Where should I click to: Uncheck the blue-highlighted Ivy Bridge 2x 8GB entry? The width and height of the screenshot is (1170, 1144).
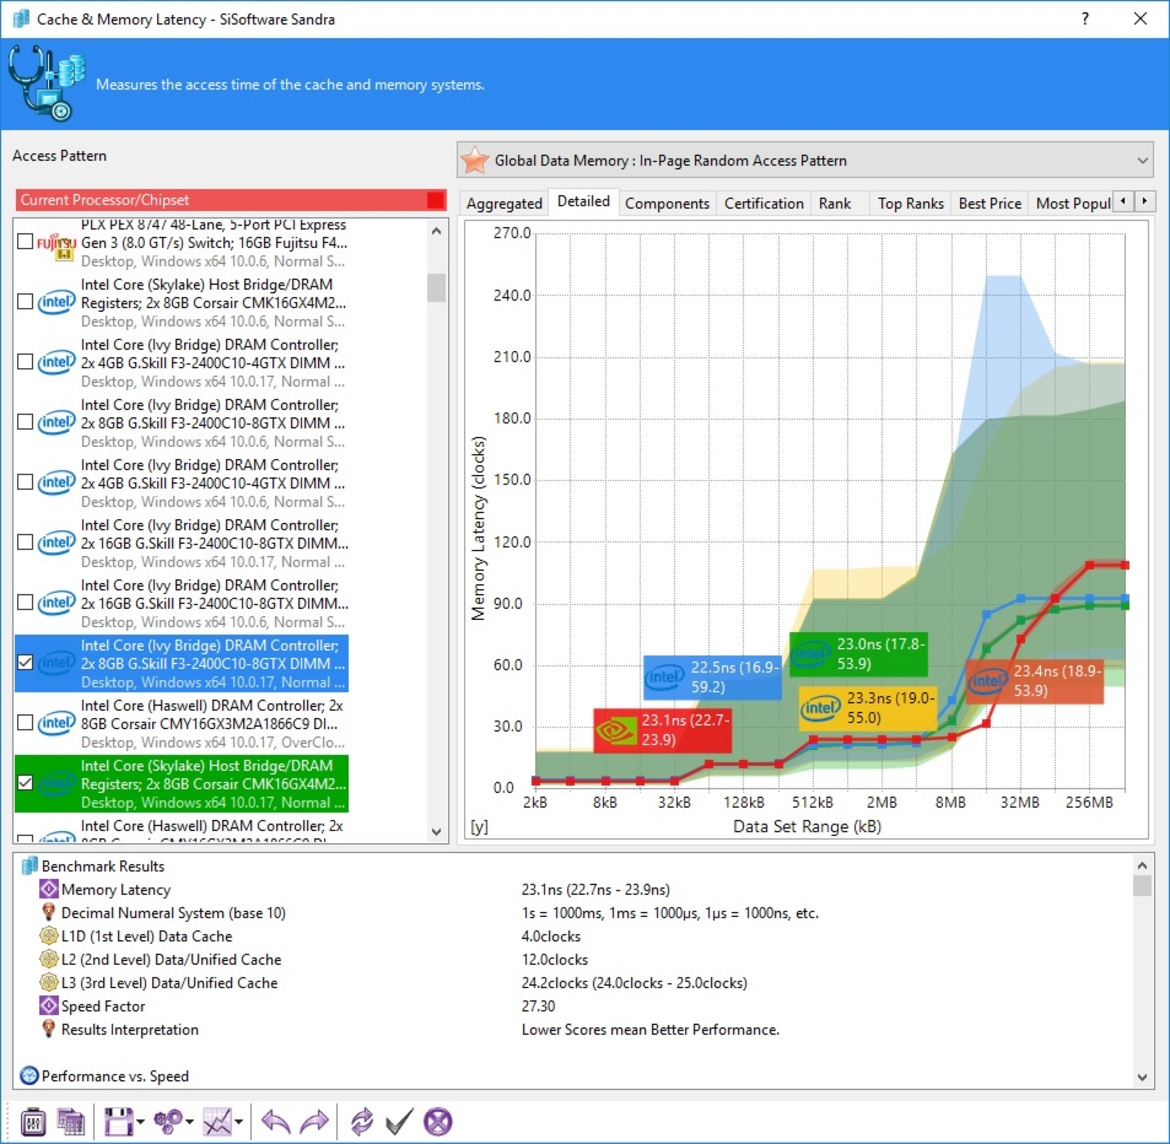(x=25, y=662)
